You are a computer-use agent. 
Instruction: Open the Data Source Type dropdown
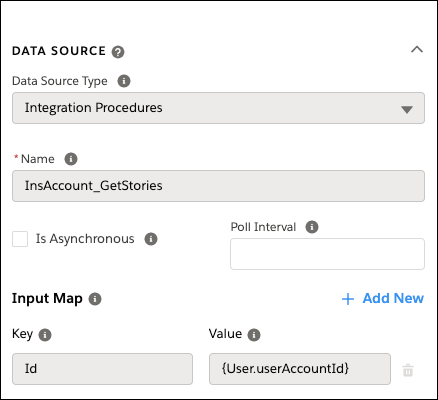[218, 108]
